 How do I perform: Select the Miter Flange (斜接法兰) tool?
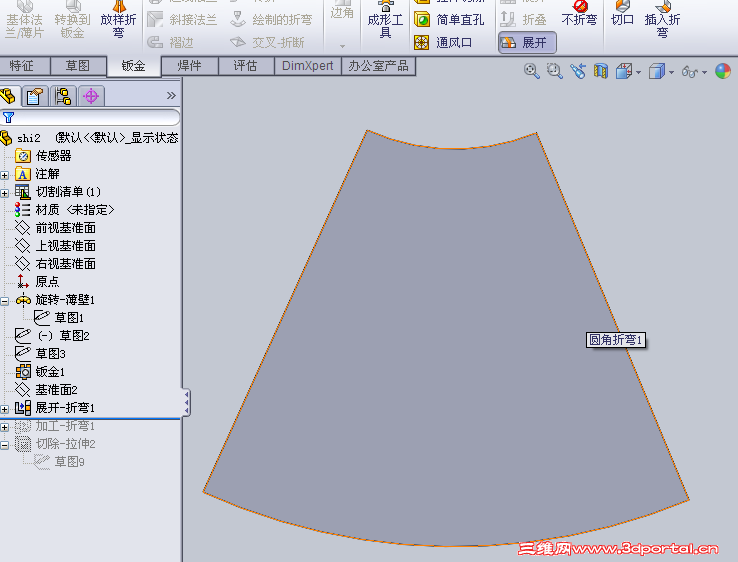[x=182, y=19]
